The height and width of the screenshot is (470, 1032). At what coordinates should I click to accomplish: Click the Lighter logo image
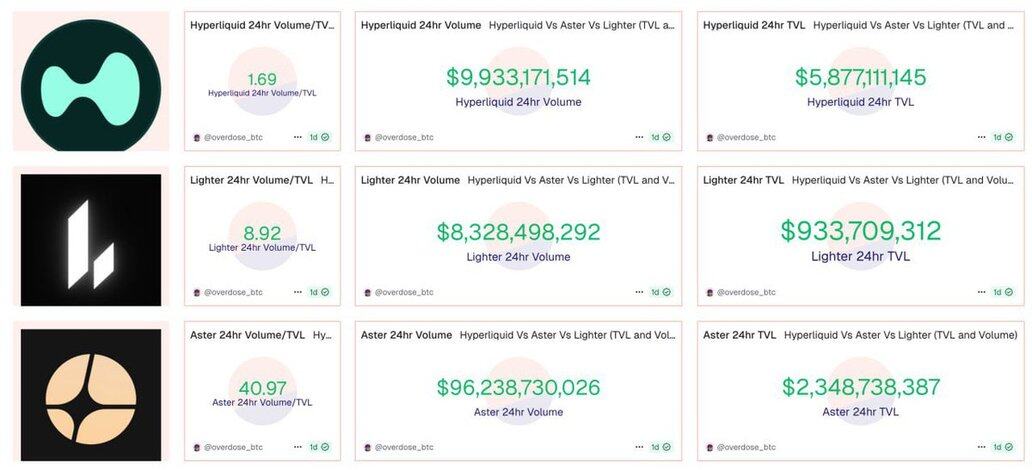click(91, 239)
